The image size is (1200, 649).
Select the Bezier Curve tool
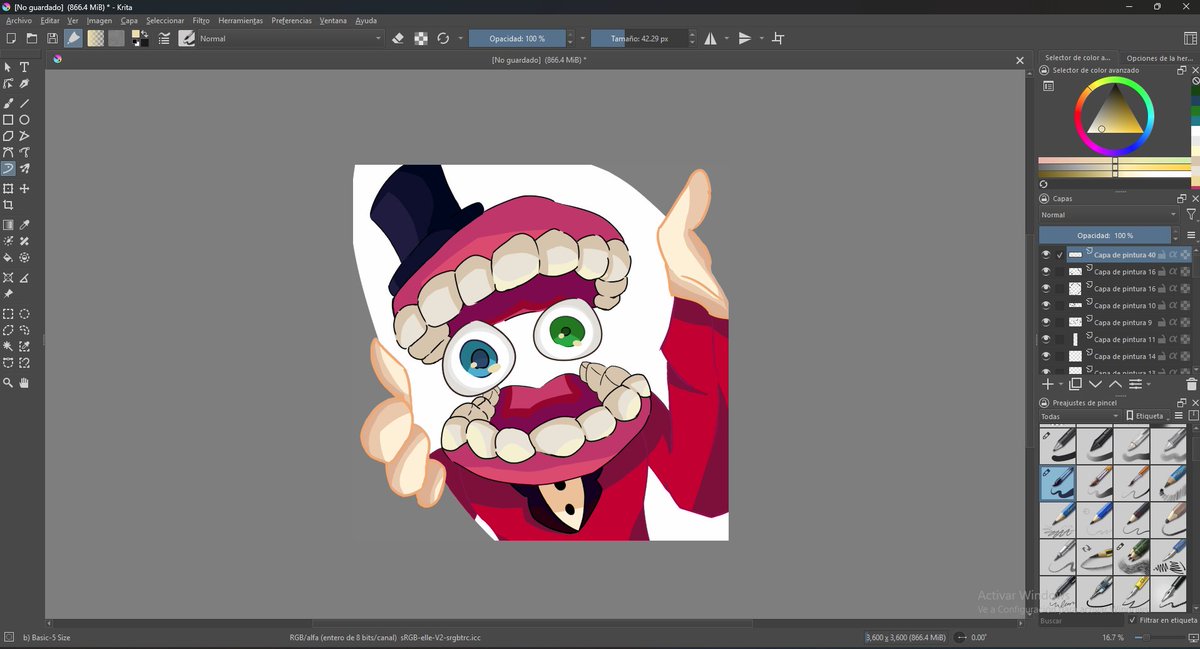pyautogui.click(x=8, y=152)
